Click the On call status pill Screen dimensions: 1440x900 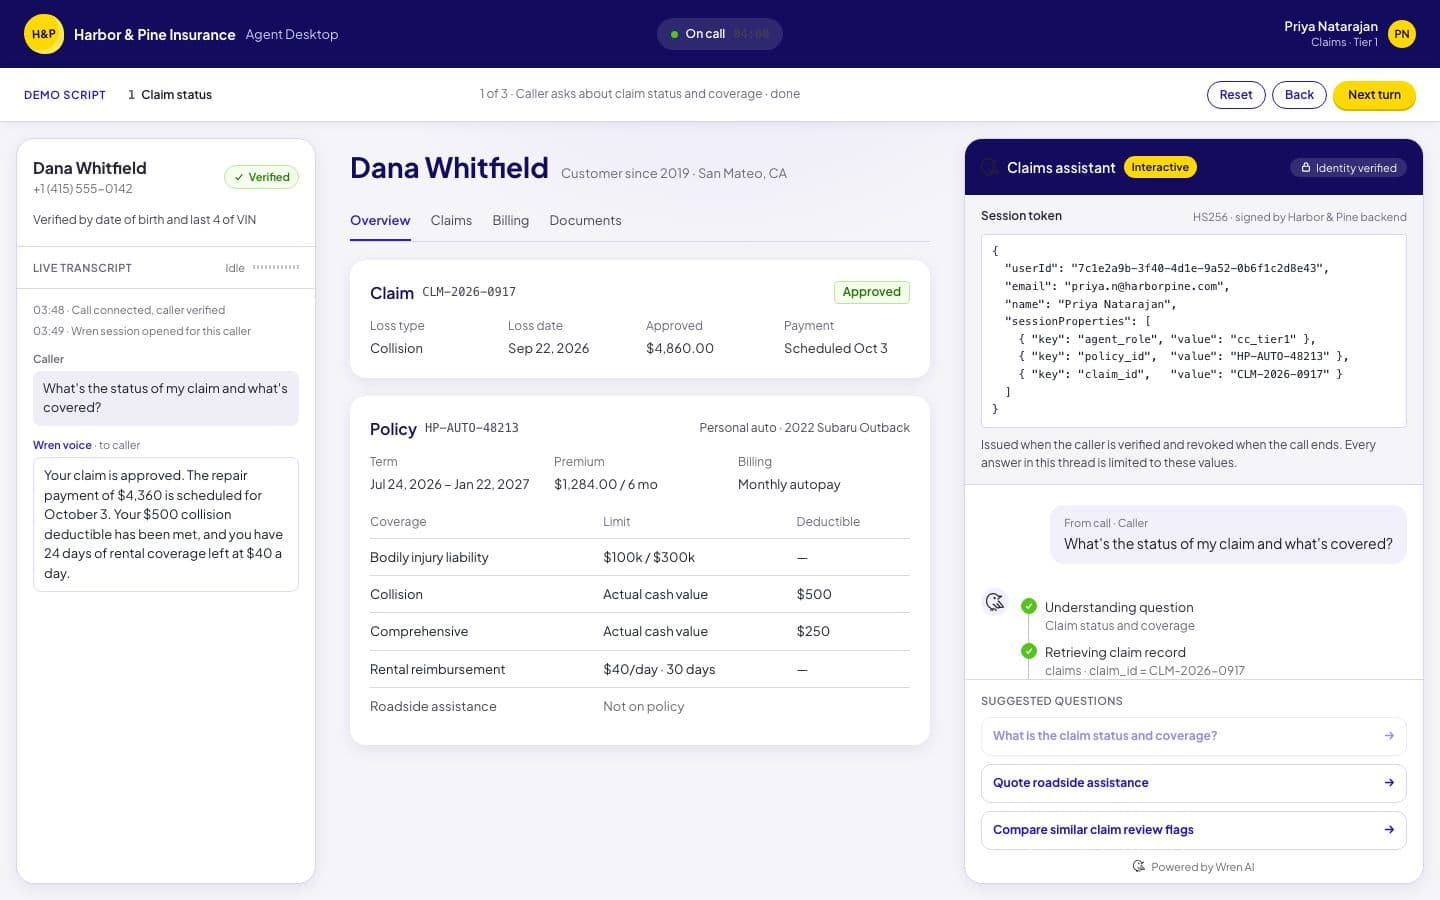click(x=720, y=34)
